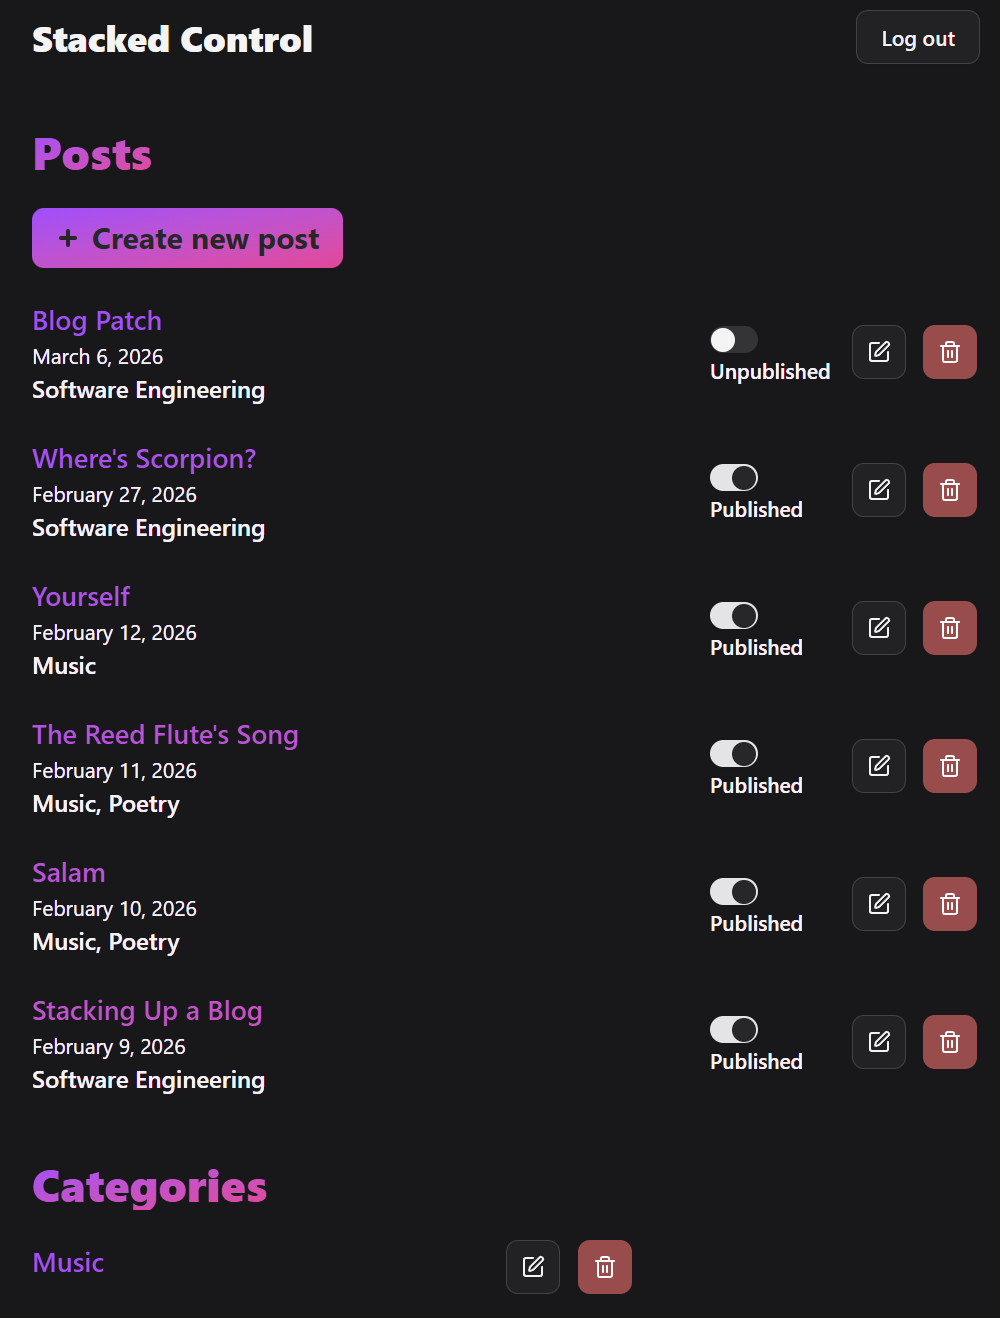The width and height of the screenshot is (1000, 1318).
Task: Click the edit pencil next to the Music category
Action: [x=532, y=1266]
